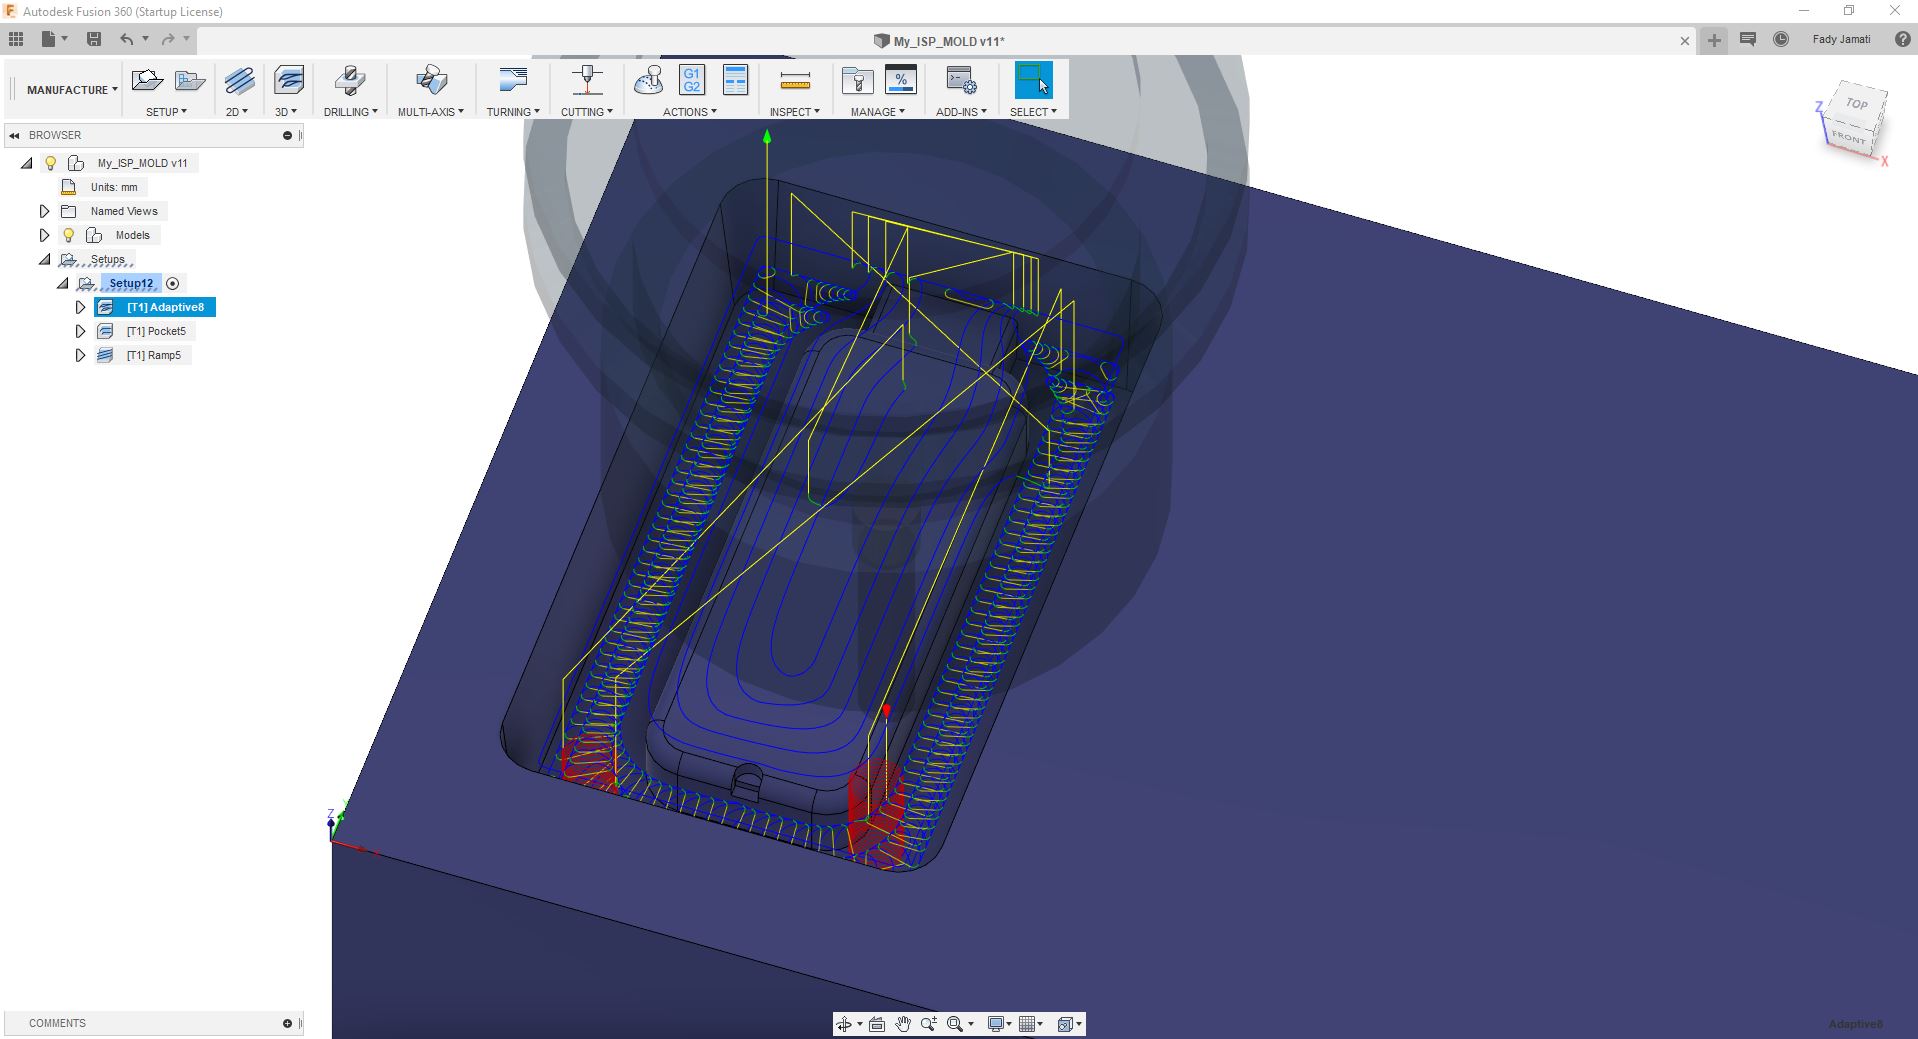The image size is (1918, 1039).
Task: Open the File menu icon
Action: coord(53,39)
